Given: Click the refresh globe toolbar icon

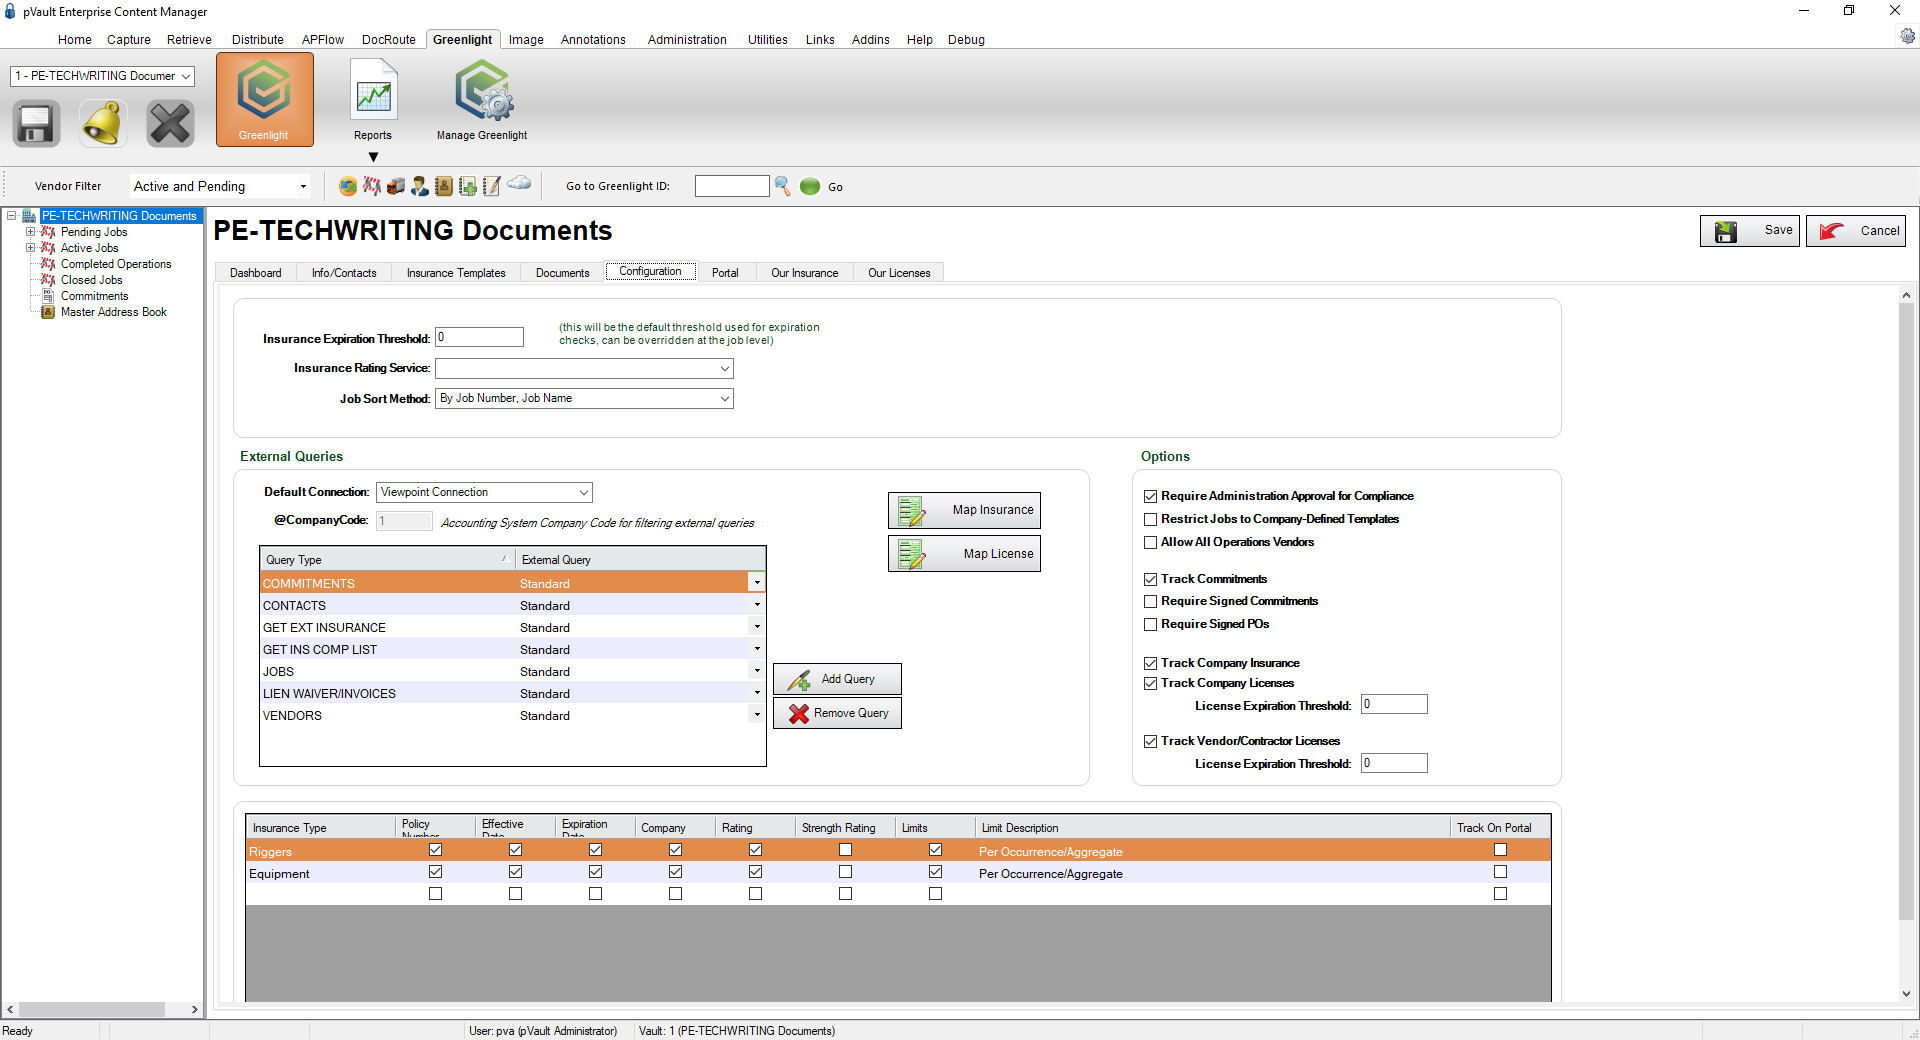Looking at the screenshot, I should click(x=348, y=186).
